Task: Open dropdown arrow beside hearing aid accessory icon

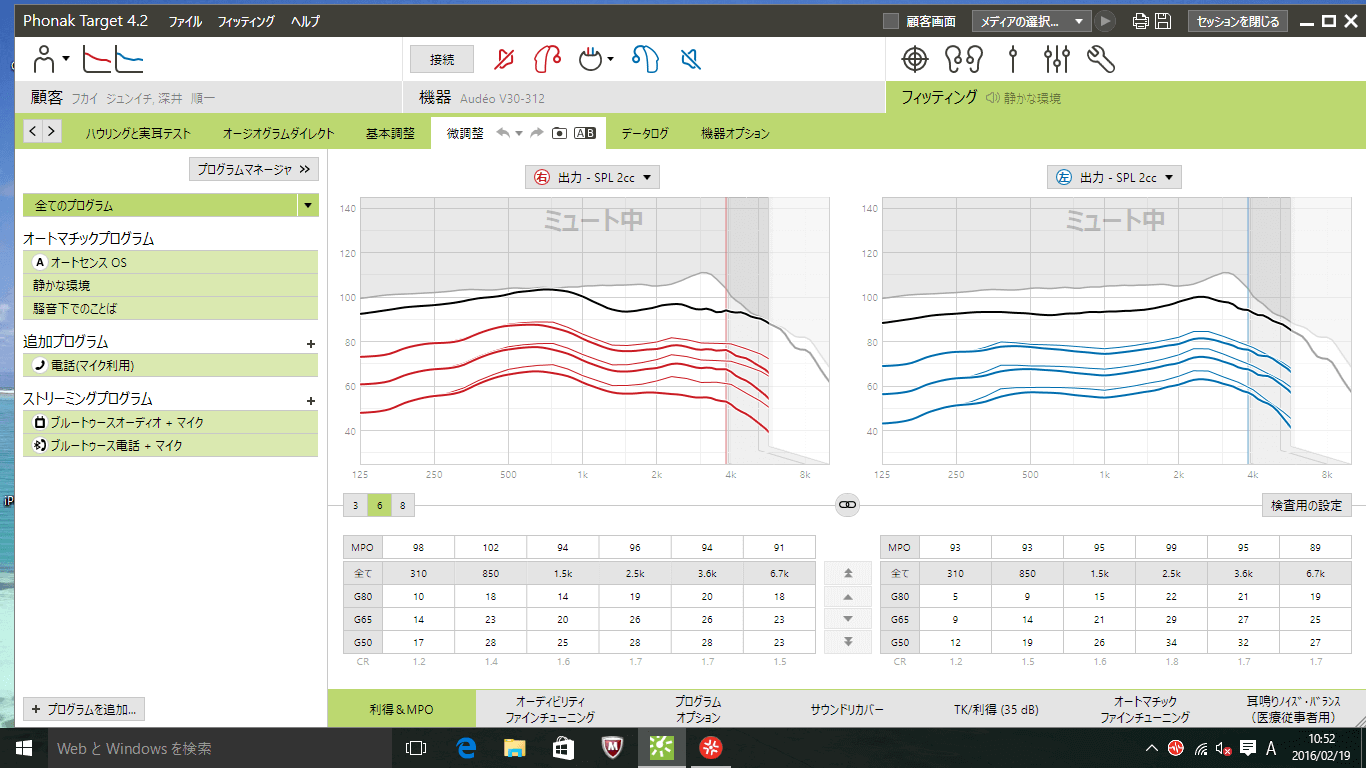Action: pyautogui.click(x=610, y=60)
